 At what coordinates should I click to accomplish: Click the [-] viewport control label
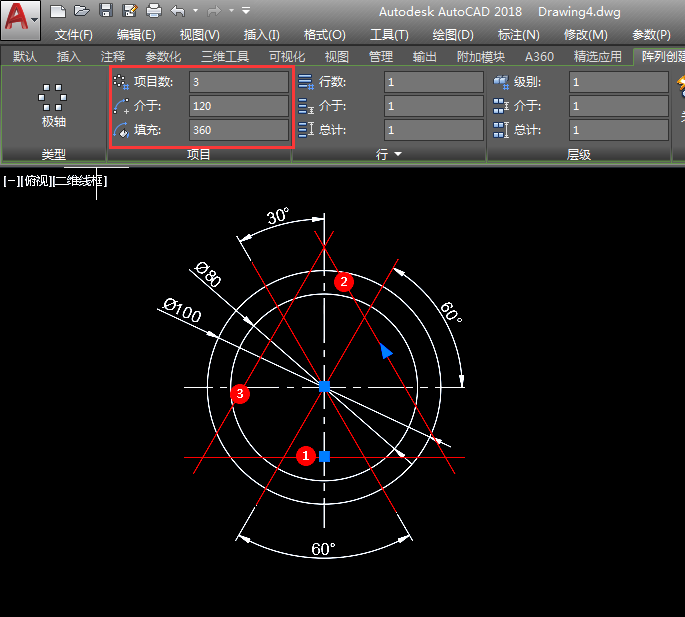tap(11, 181)
